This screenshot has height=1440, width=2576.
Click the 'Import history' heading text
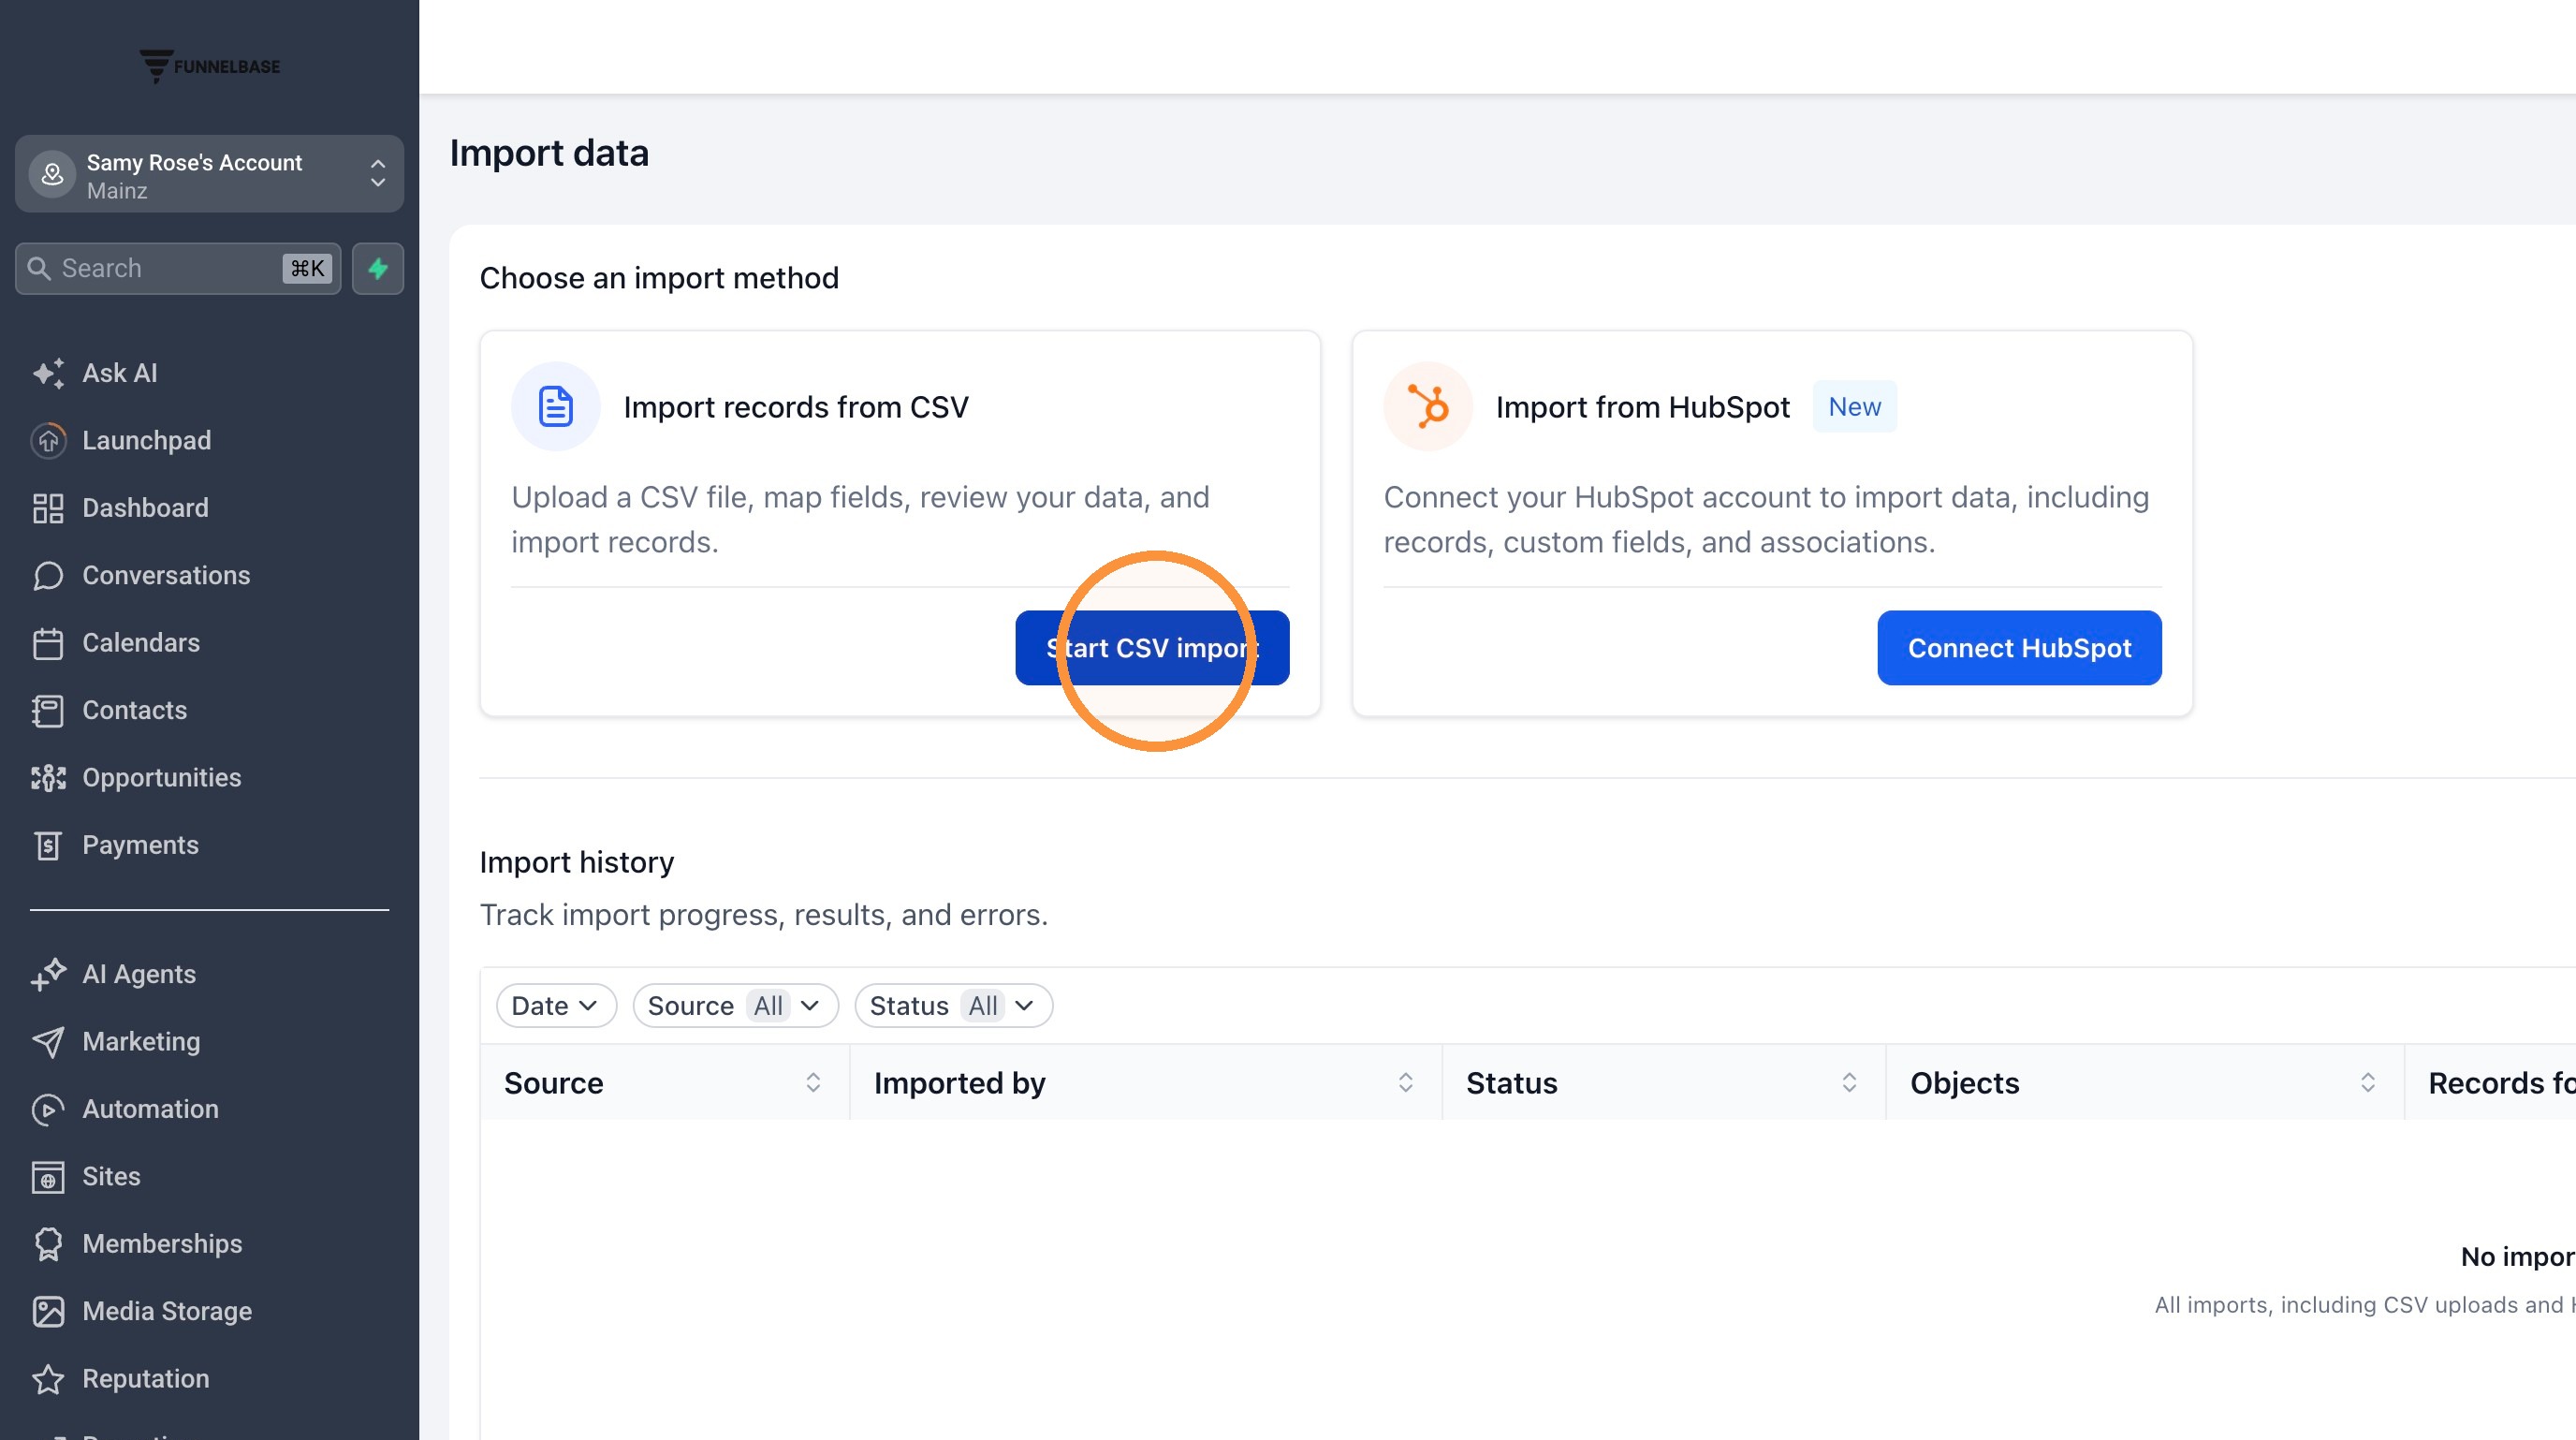point(577,862)
